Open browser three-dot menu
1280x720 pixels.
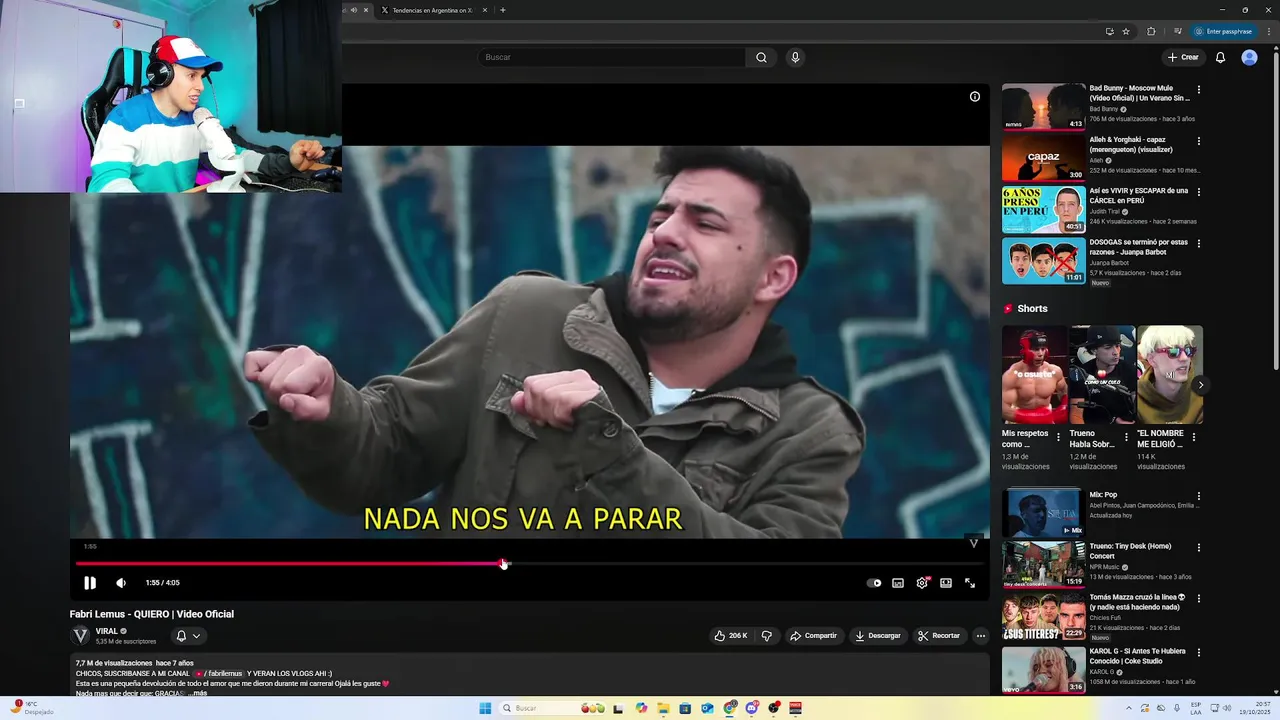point(1267,31)
